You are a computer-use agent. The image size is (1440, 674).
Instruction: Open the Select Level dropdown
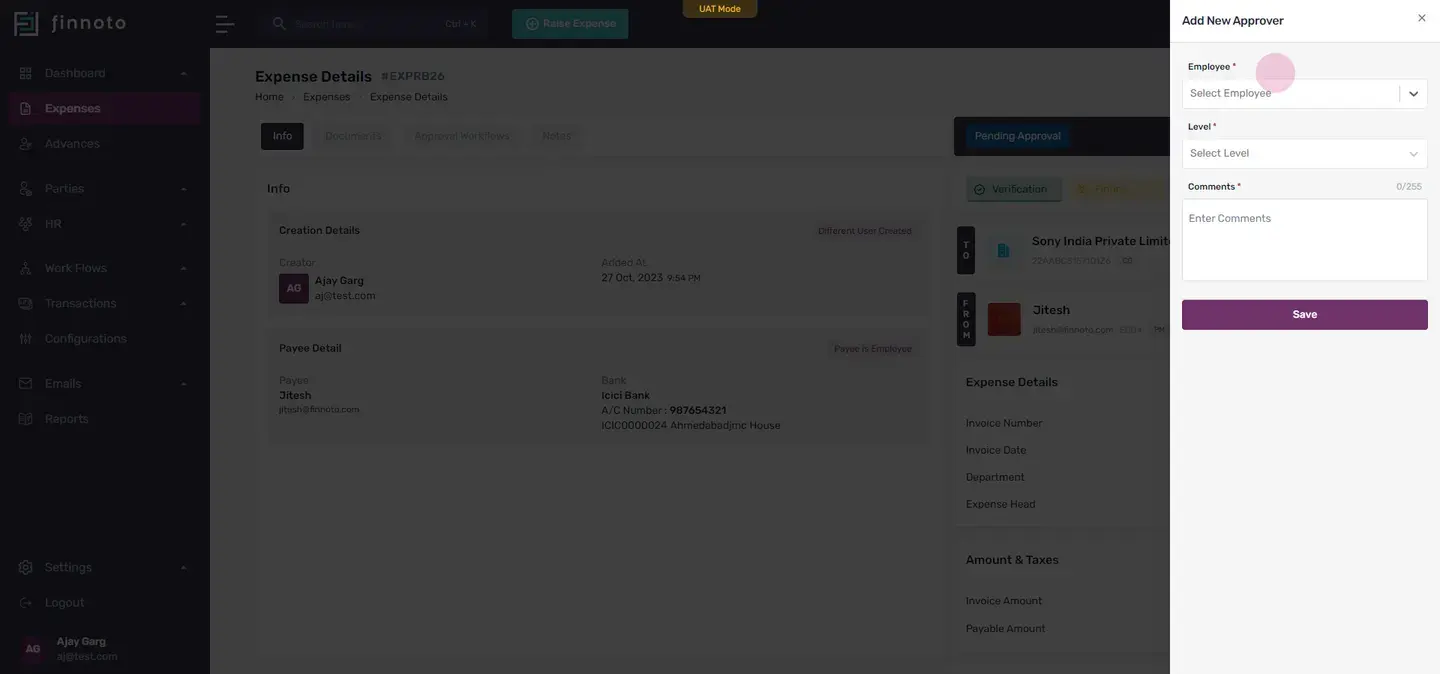[1304, 154]
